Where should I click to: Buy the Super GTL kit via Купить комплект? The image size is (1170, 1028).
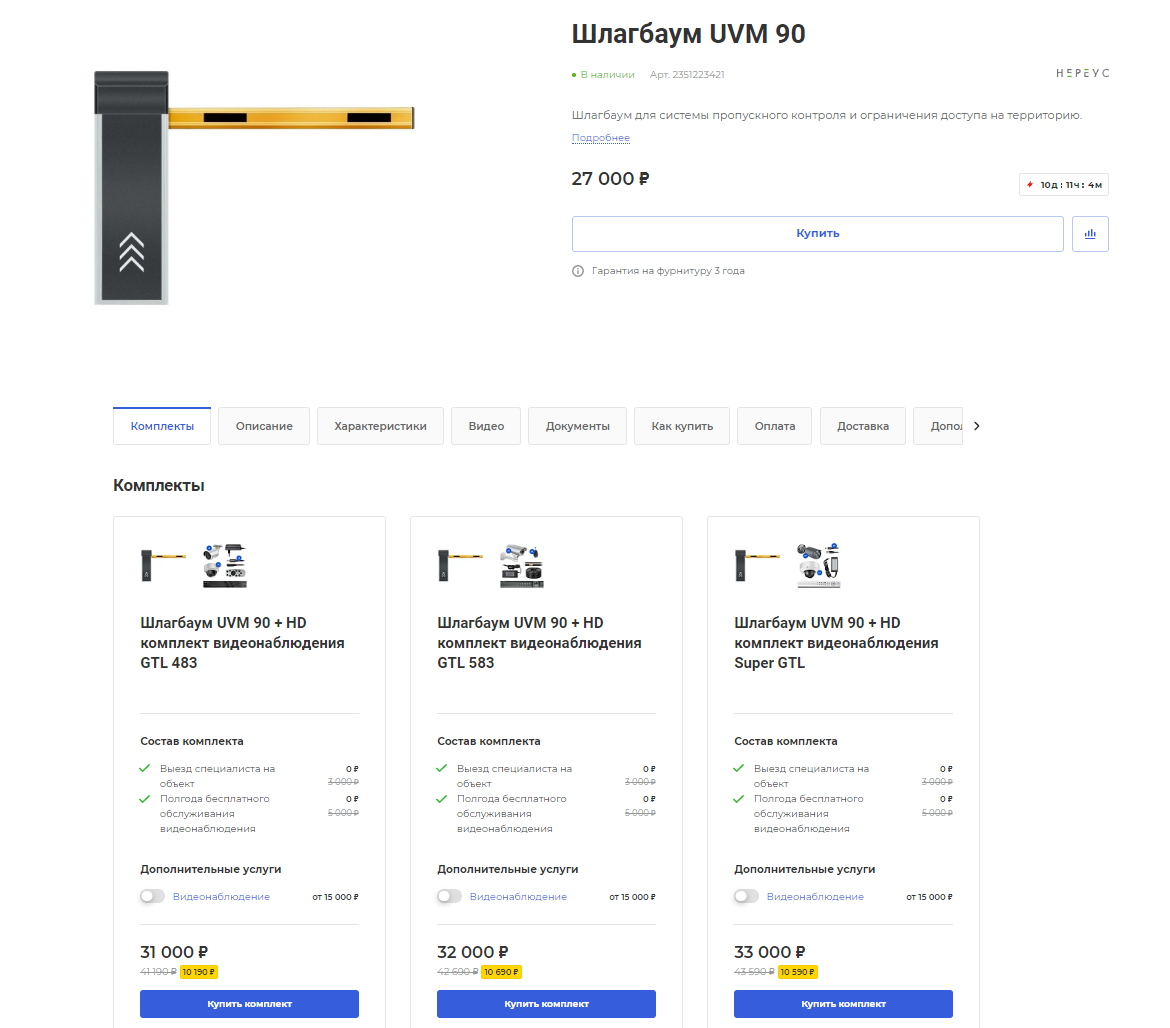point(843,1004)
